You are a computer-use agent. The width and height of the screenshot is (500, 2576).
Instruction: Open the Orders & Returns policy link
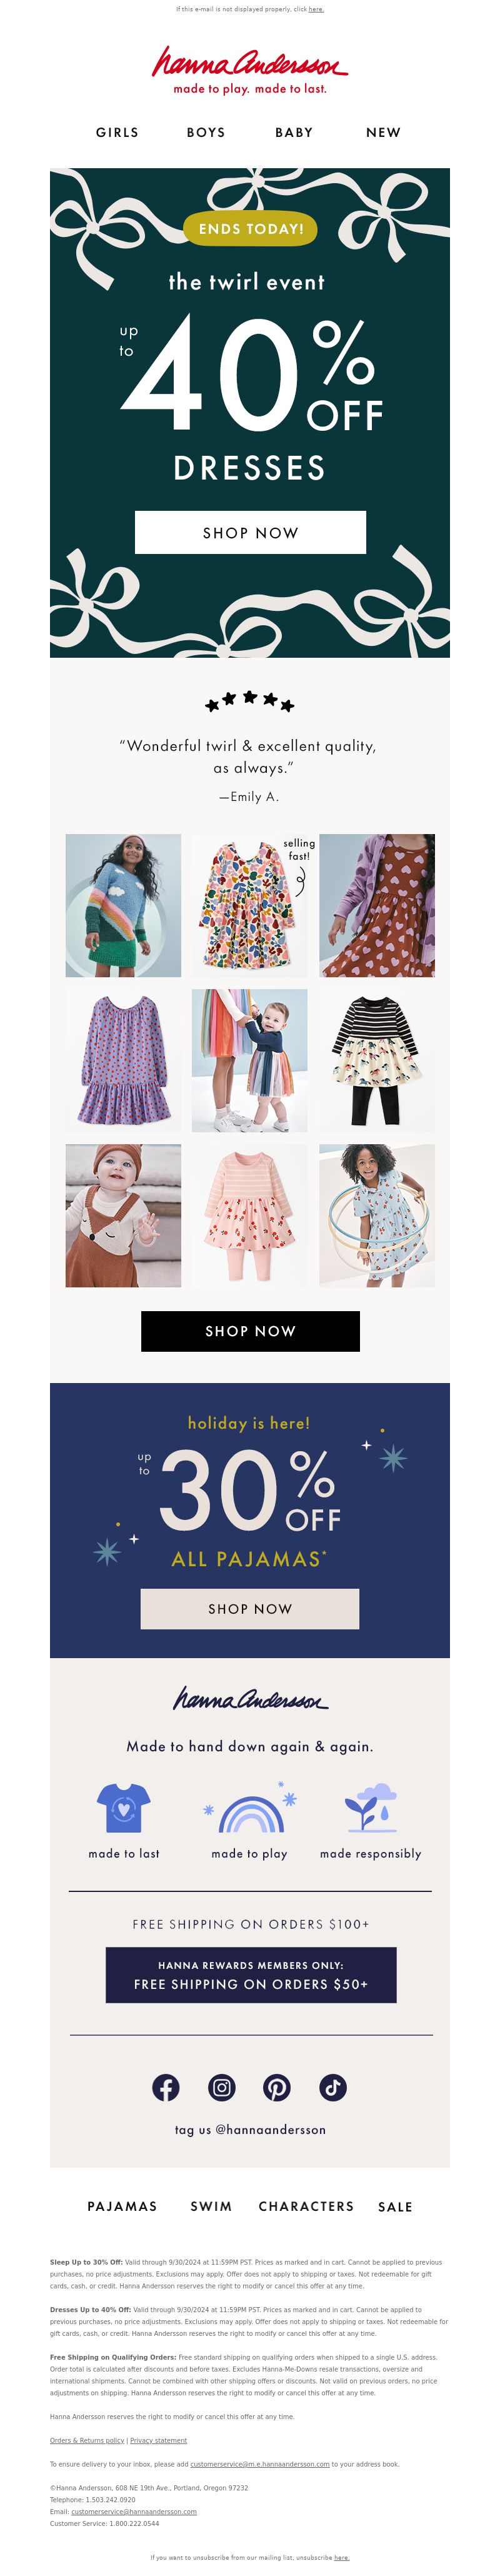click(87, 2441)
